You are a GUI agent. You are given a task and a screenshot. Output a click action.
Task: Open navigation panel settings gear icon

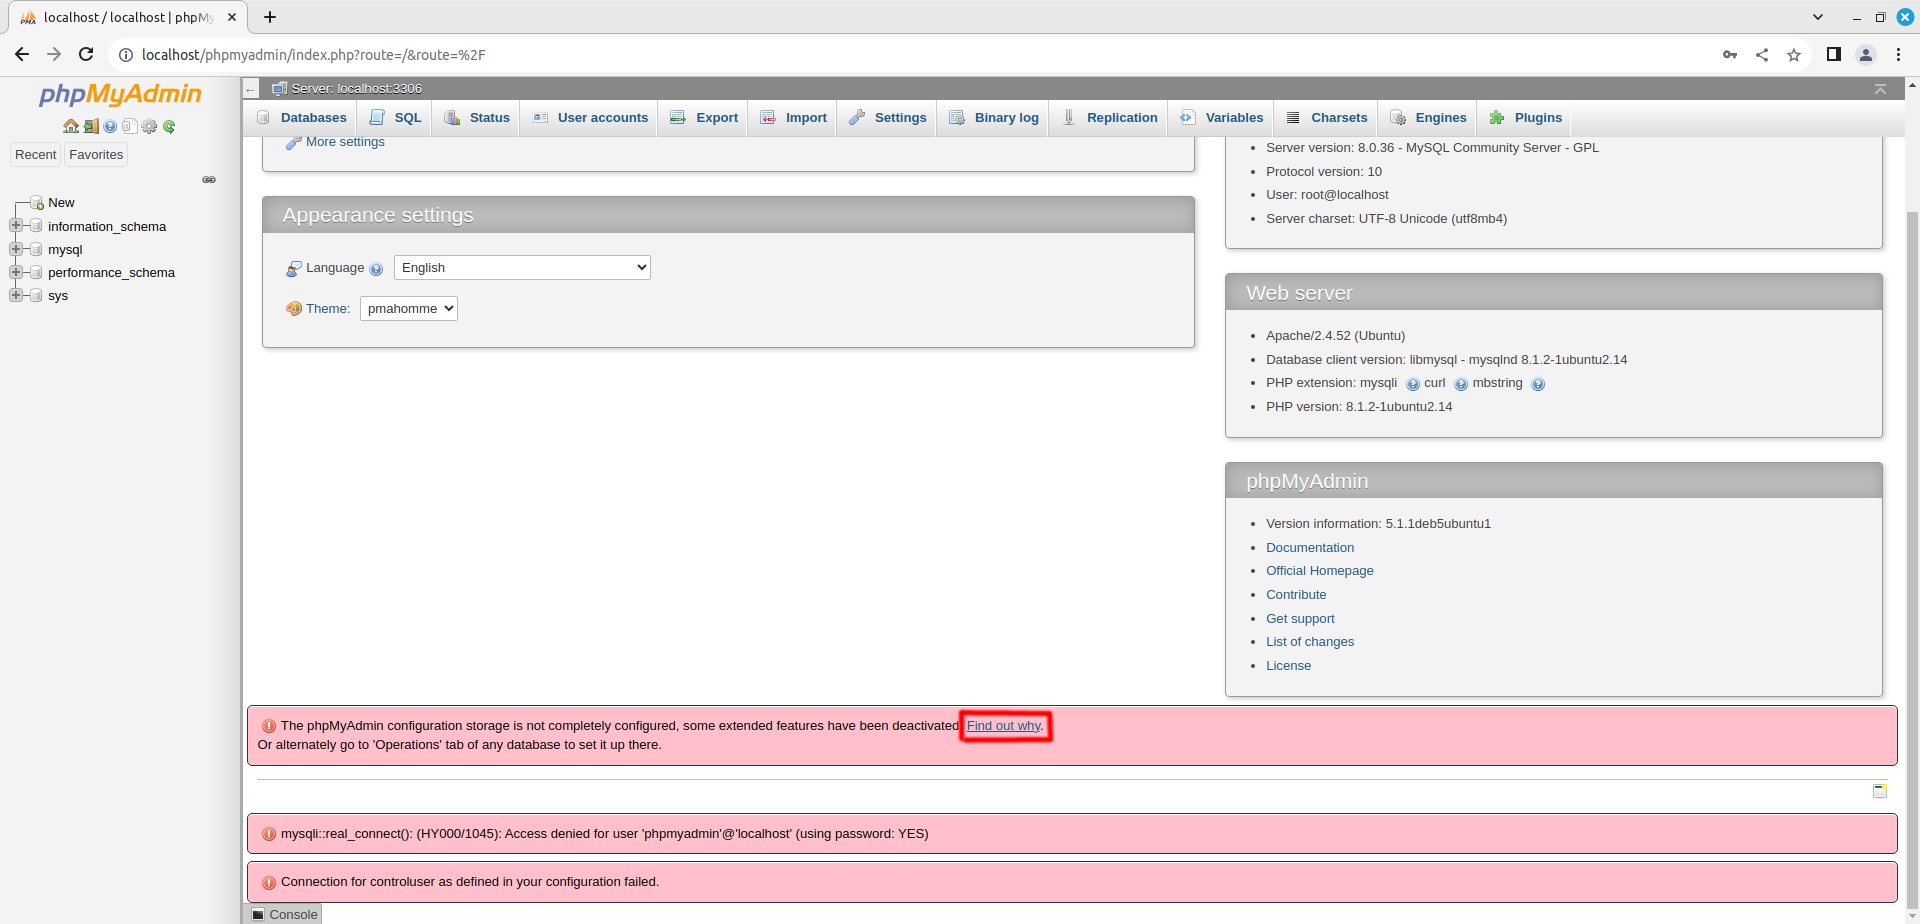click(149, 126)
